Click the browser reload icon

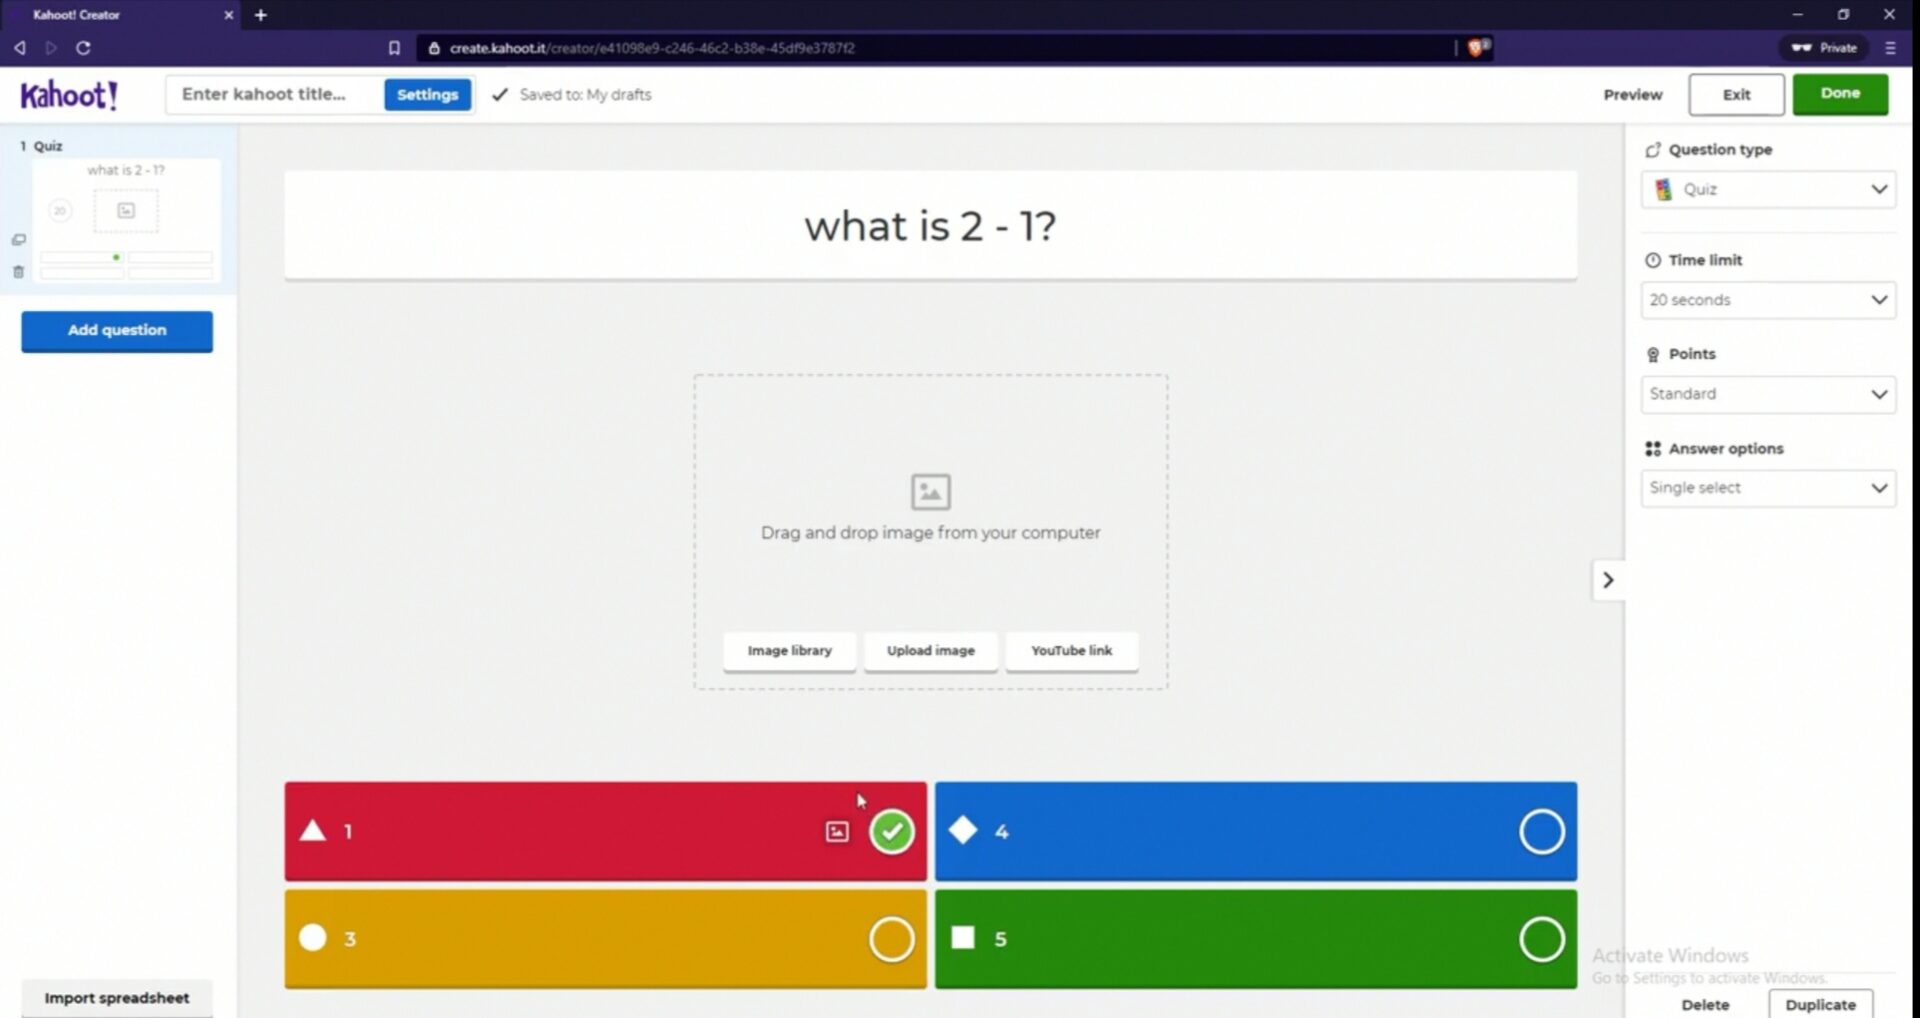click(x=84, y=48)
